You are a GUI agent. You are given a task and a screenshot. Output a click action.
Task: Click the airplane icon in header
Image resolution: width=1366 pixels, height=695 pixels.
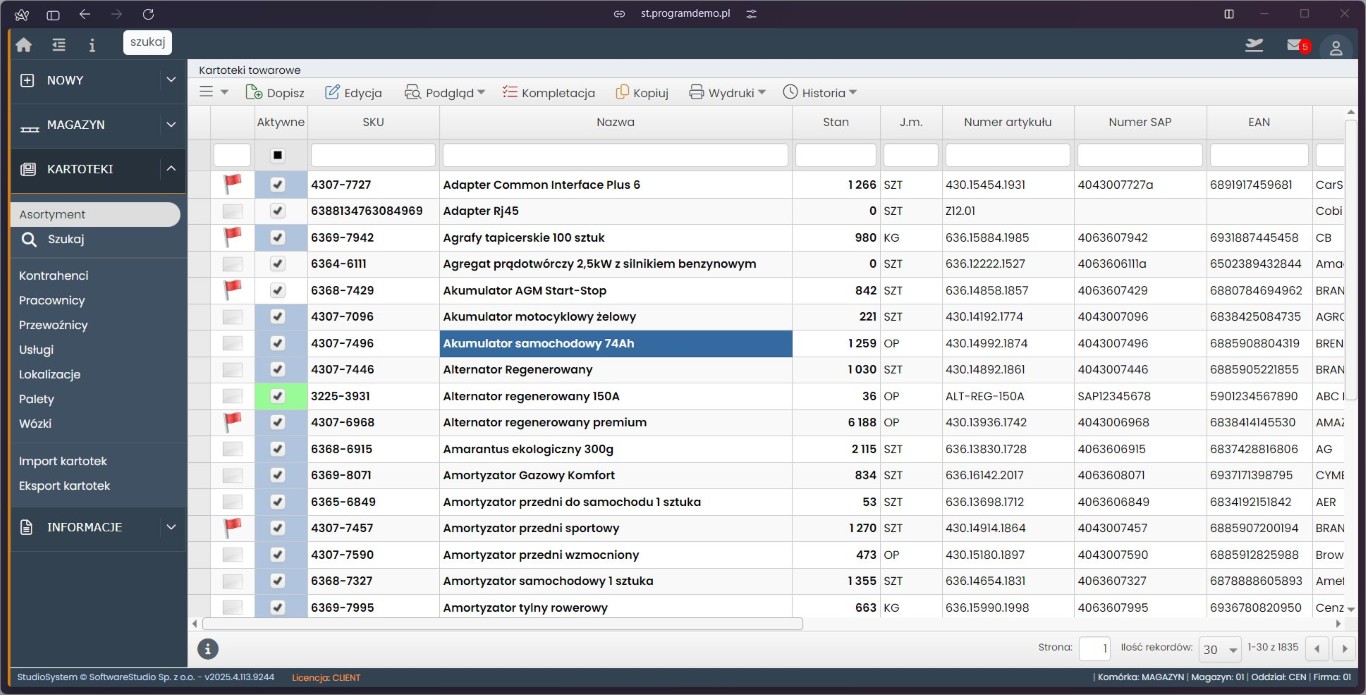click(x=1254, y=45)
